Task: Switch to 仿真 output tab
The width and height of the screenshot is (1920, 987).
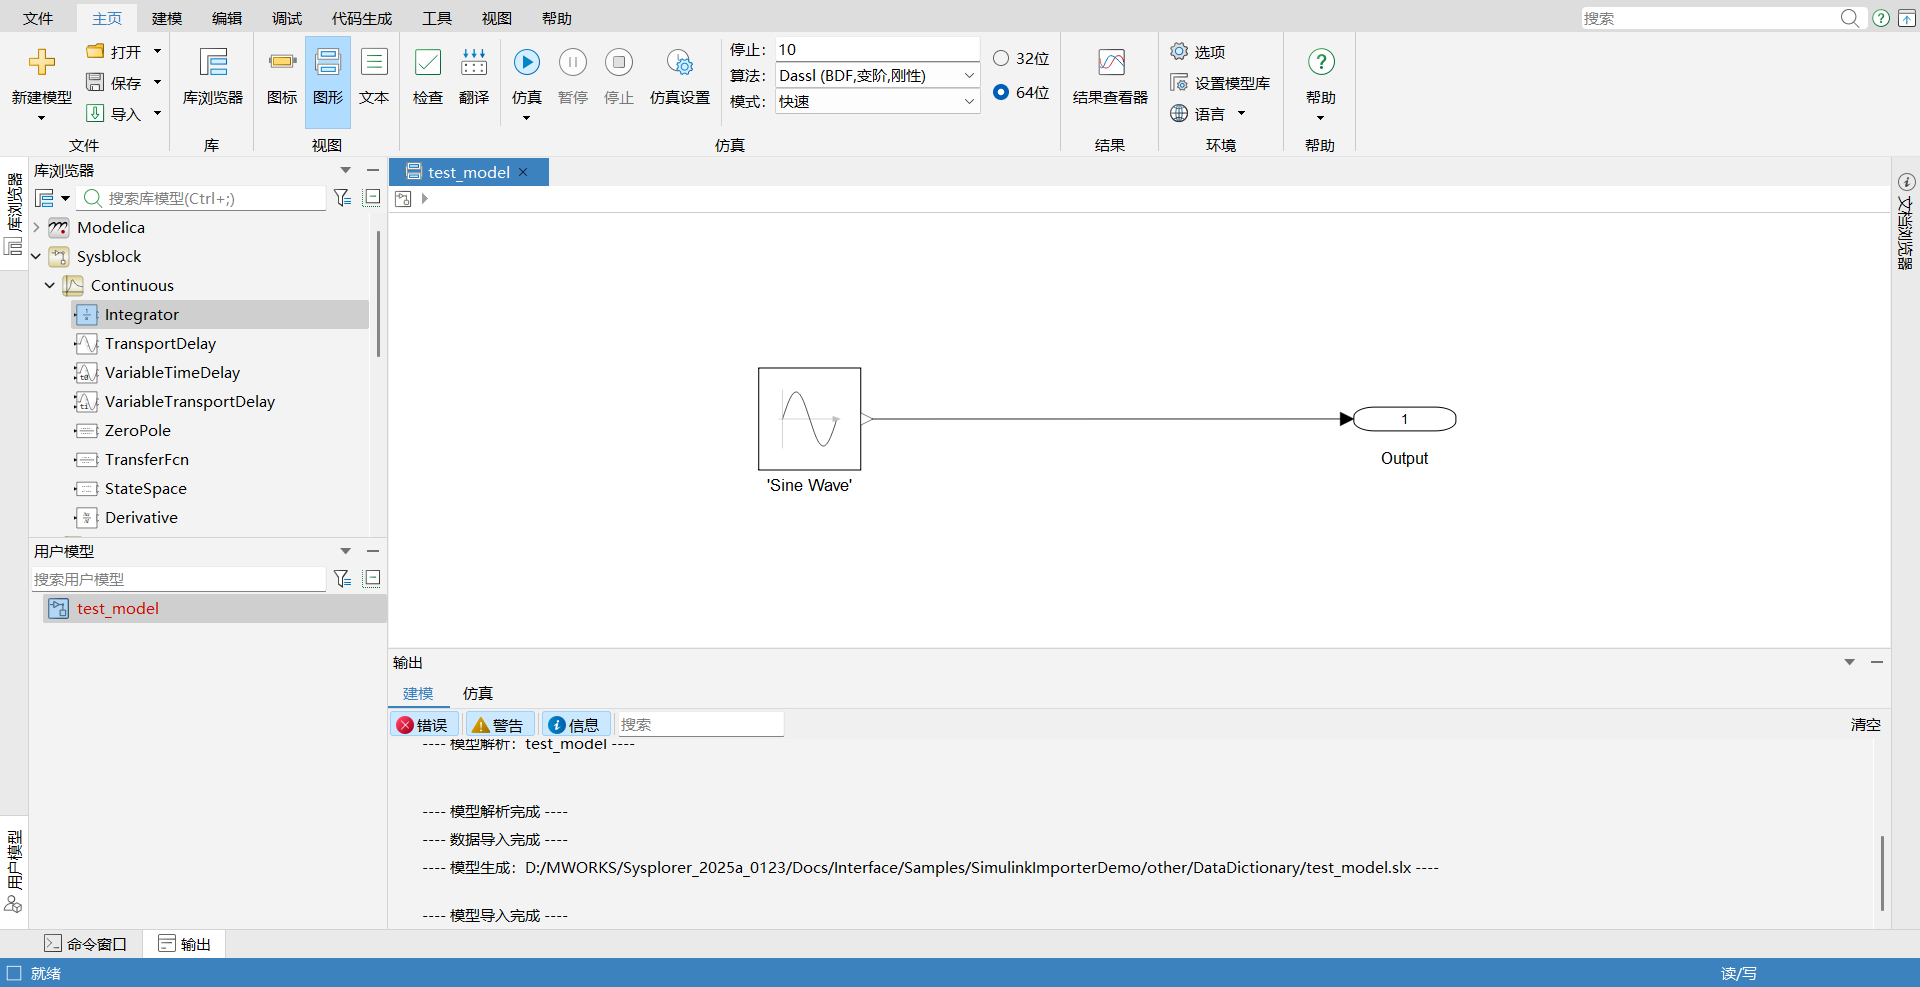Action: click(x=477, y=693)
